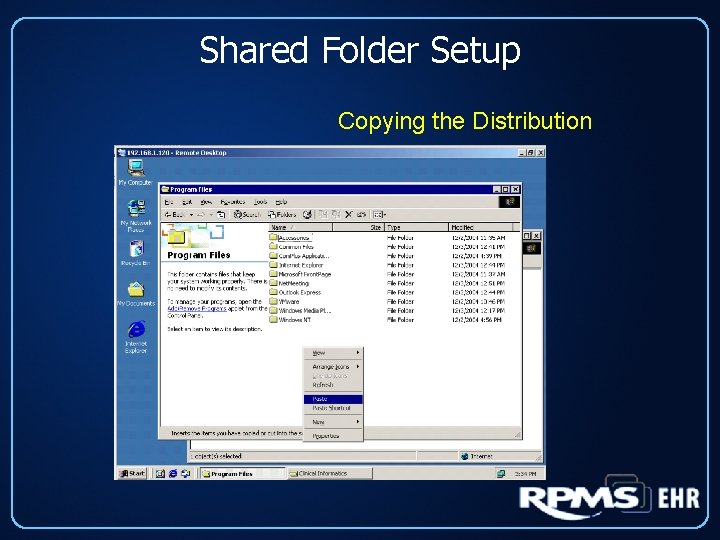
Task: Click the Copy To toolbar icon
Action: pyautogui.click(x=336, y=214)
